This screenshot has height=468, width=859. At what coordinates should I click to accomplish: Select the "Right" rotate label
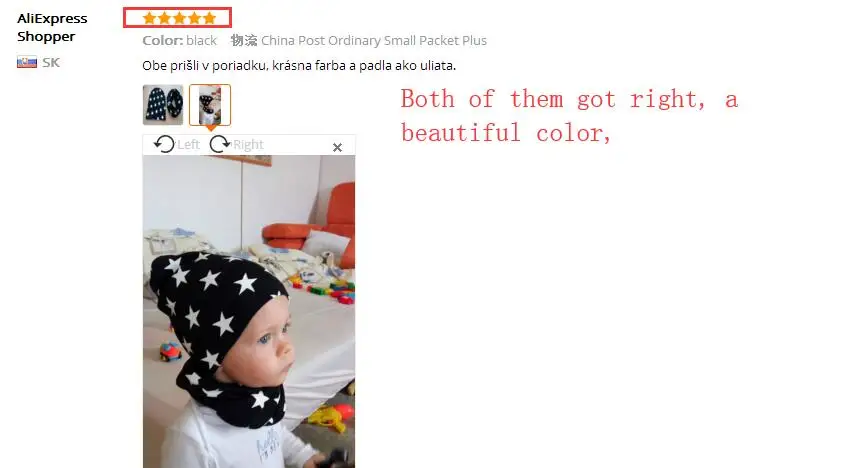tap(248, 145)
